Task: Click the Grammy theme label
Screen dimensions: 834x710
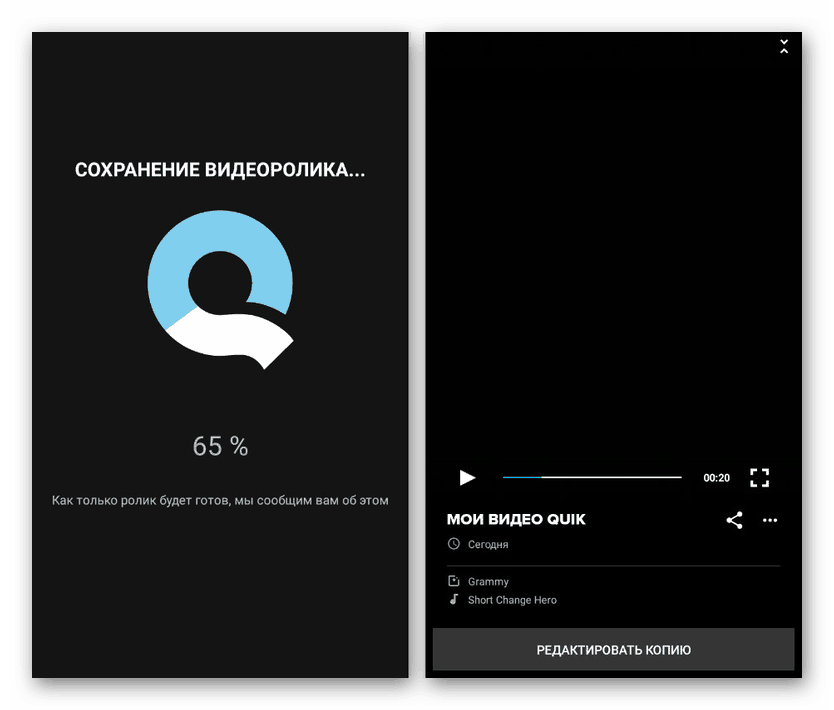Action: (488, 582)
